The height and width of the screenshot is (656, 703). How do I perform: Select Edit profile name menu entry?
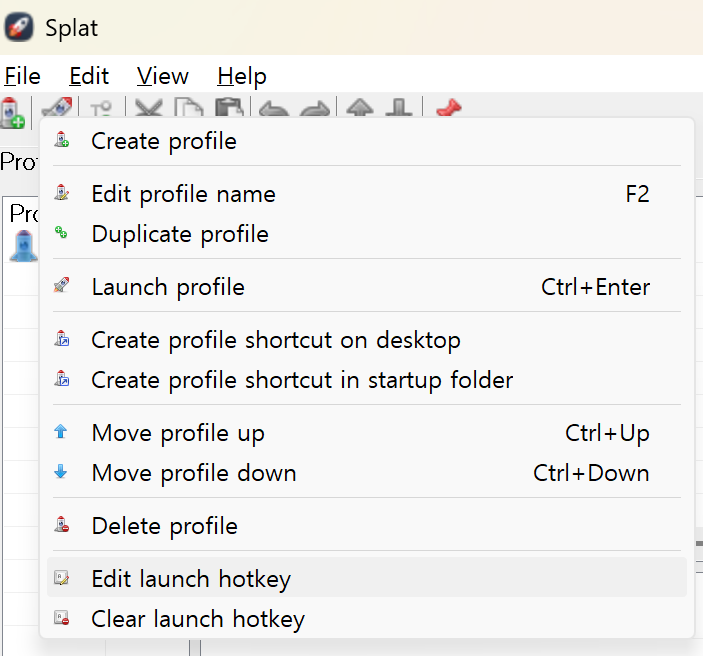point(367,194)
